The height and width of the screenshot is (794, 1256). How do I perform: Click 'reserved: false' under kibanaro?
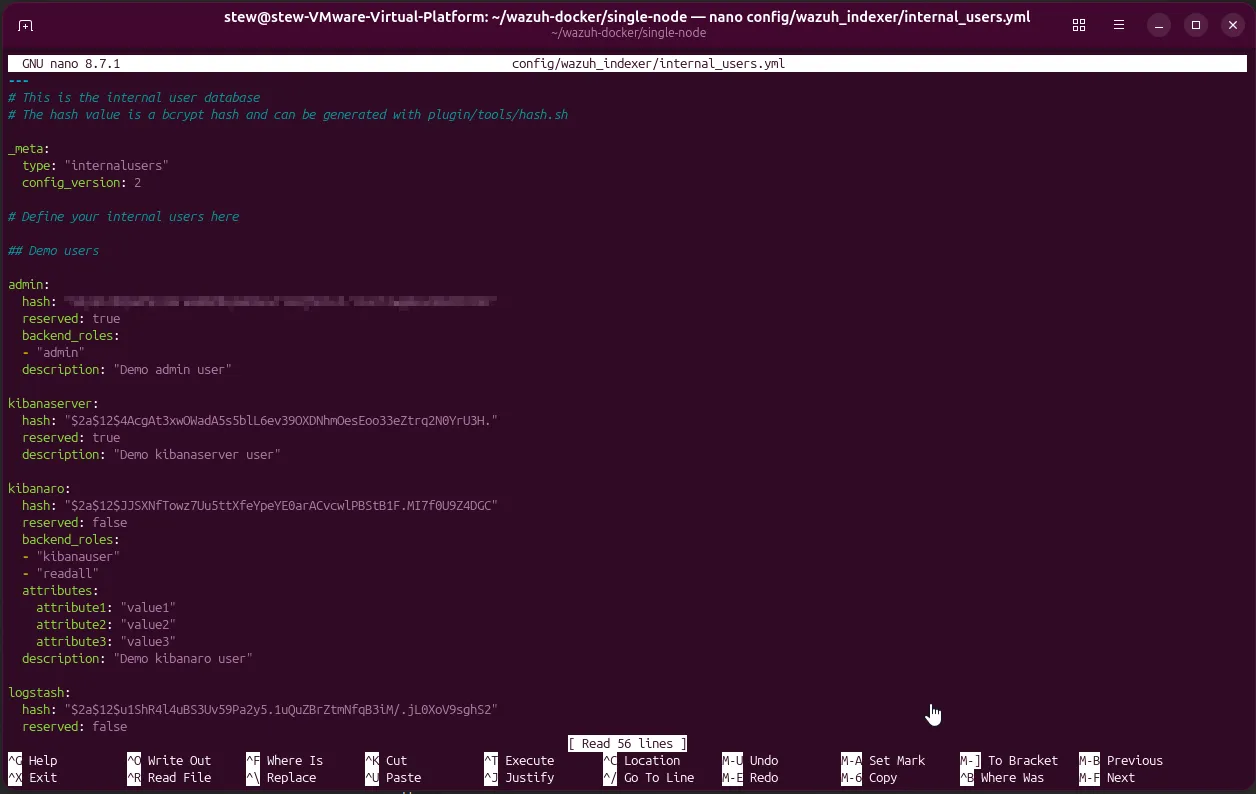[75, 523]
